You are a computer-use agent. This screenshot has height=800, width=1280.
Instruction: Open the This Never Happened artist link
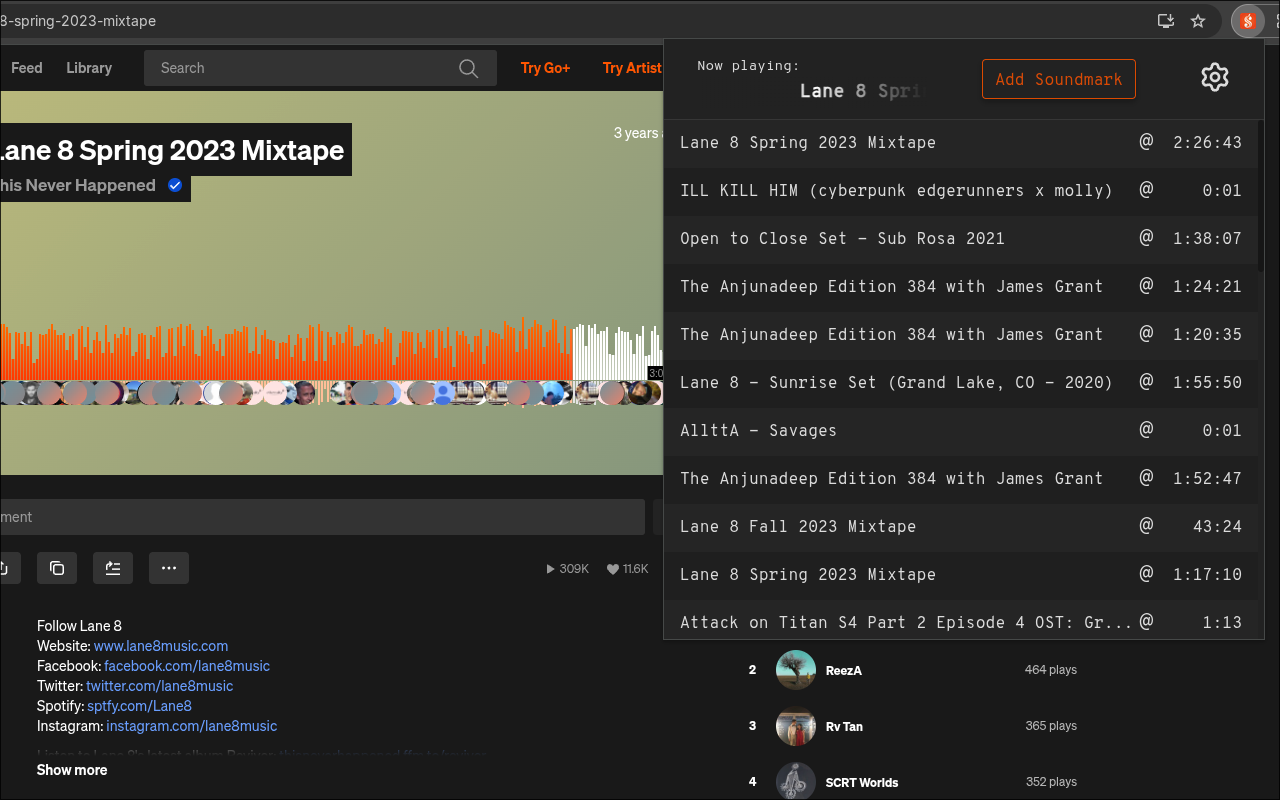[78, 185]
